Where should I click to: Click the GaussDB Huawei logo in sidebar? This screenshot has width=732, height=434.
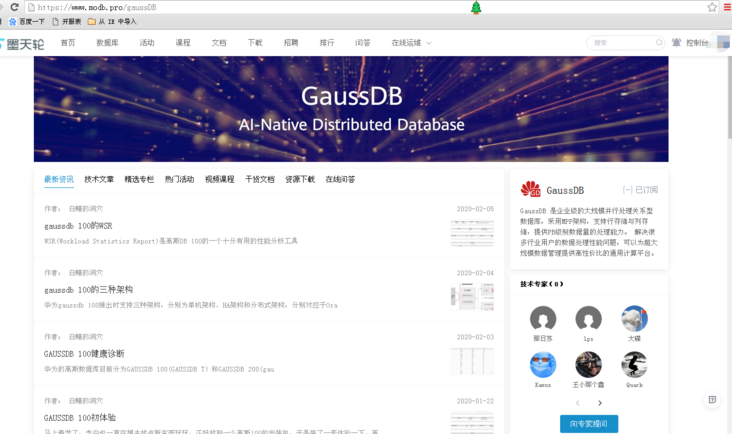coord(530,189)
